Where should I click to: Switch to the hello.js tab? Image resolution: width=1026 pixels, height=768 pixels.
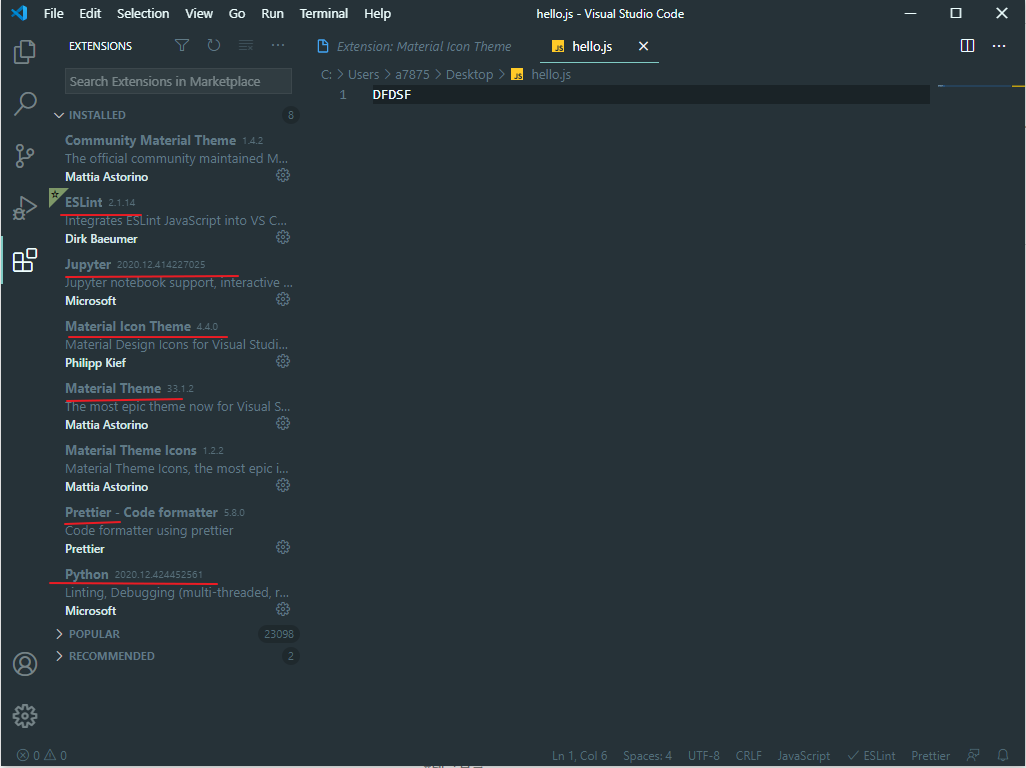coord(592,46)
